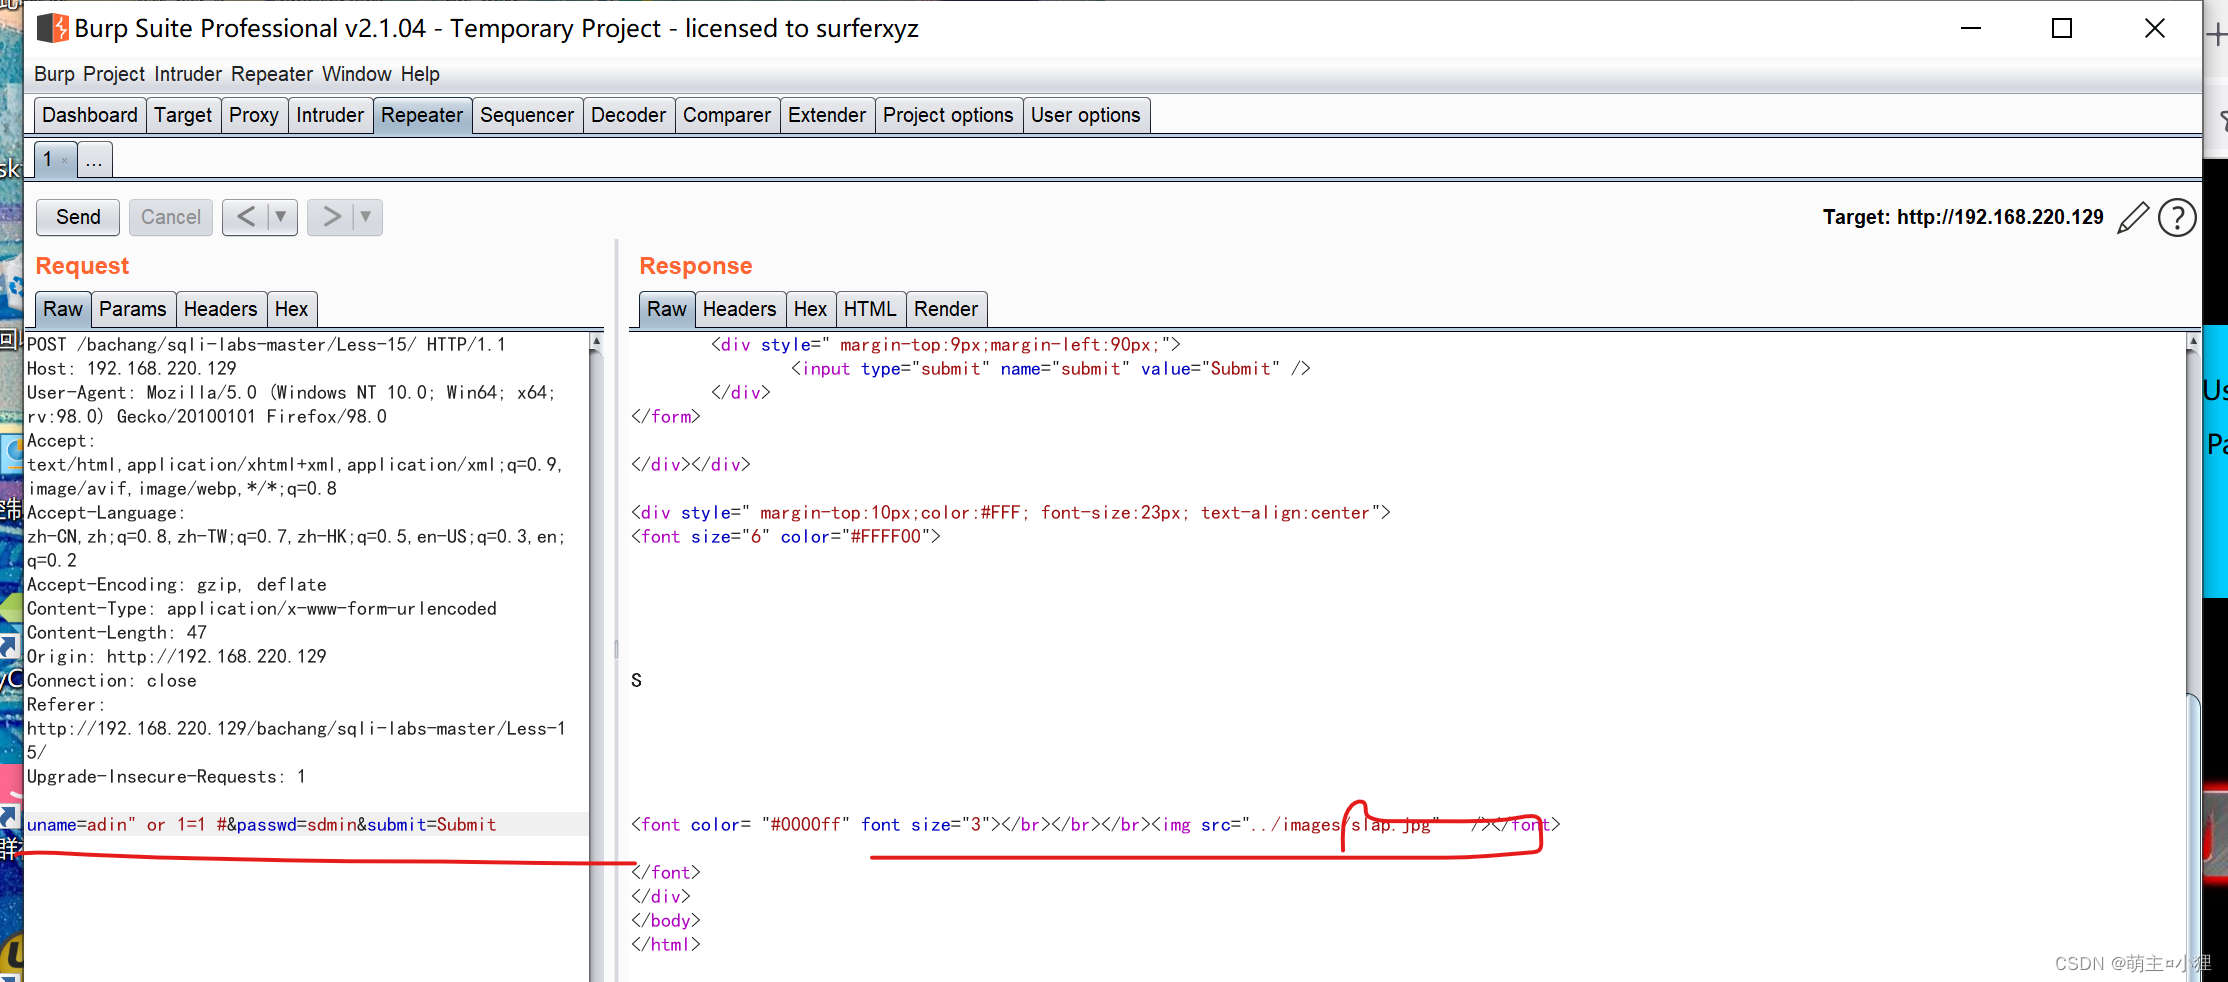The image size is (2228, 982).
Task: Click the response pane scroll up arrow
Action: (2193, 342)
